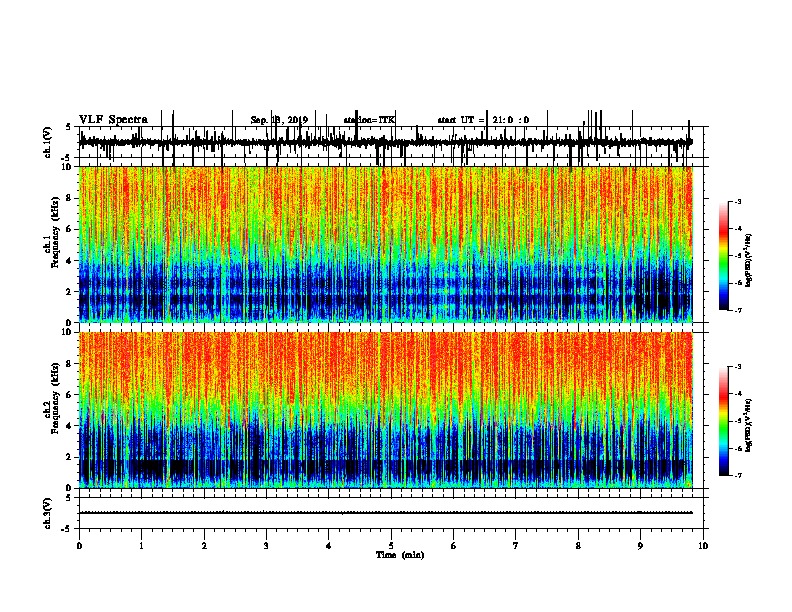The image size is (792, 612).
Task: Click the 'start UT = 21:0 :0' text
Action: pos(483,120)
